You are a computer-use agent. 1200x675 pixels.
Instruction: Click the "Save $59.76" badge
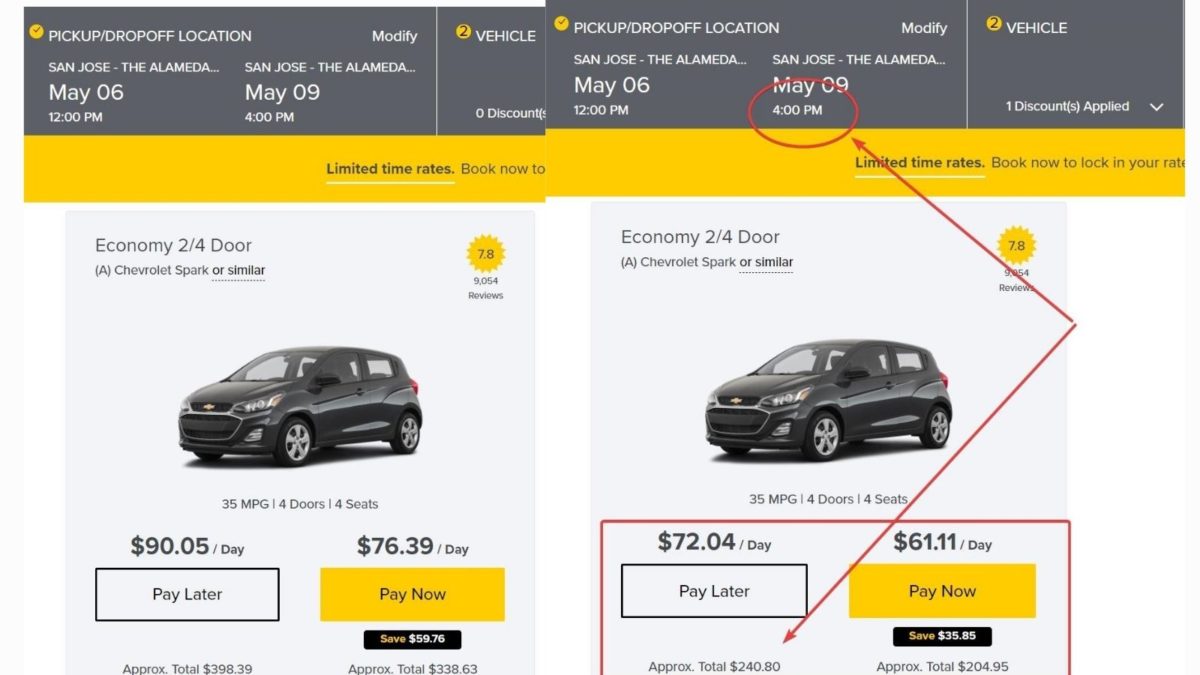(412, 638)
